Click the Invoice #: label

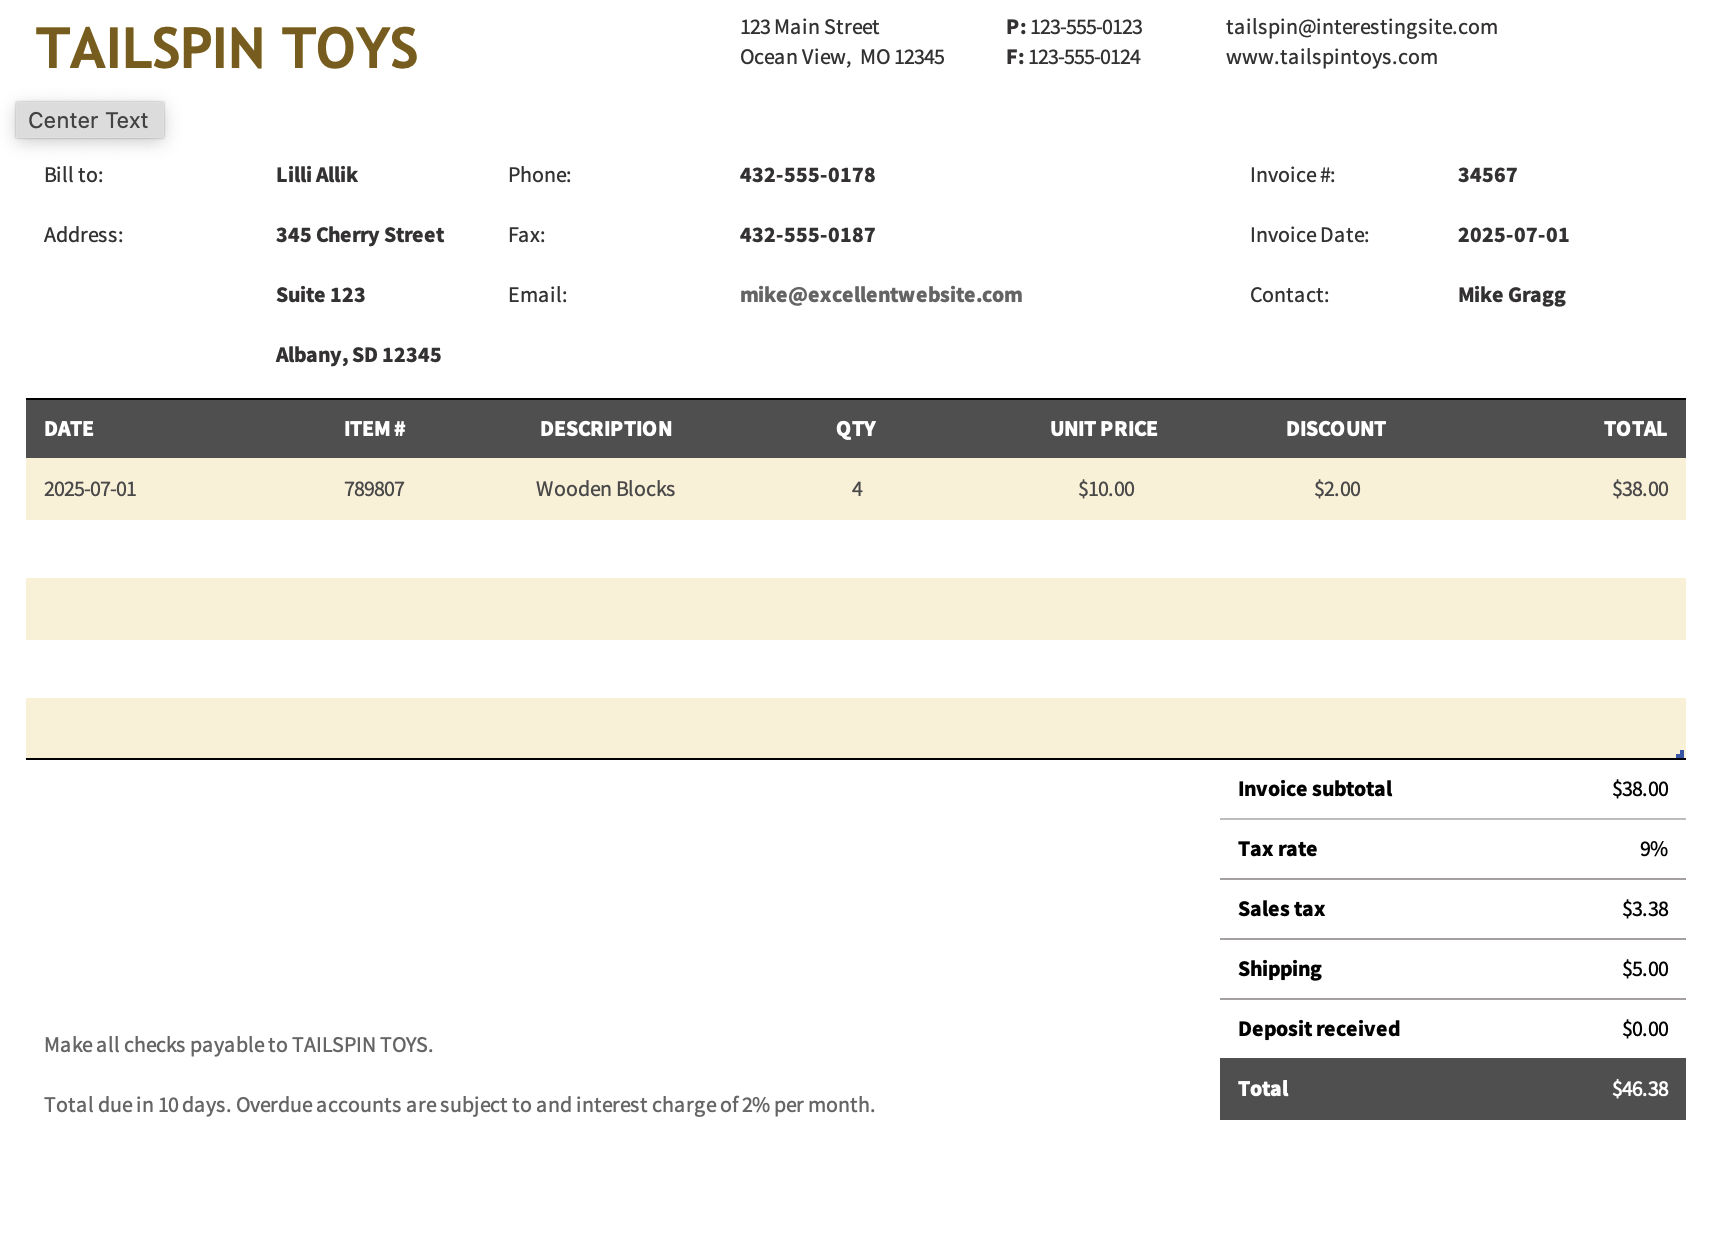tap(1292, 175)
